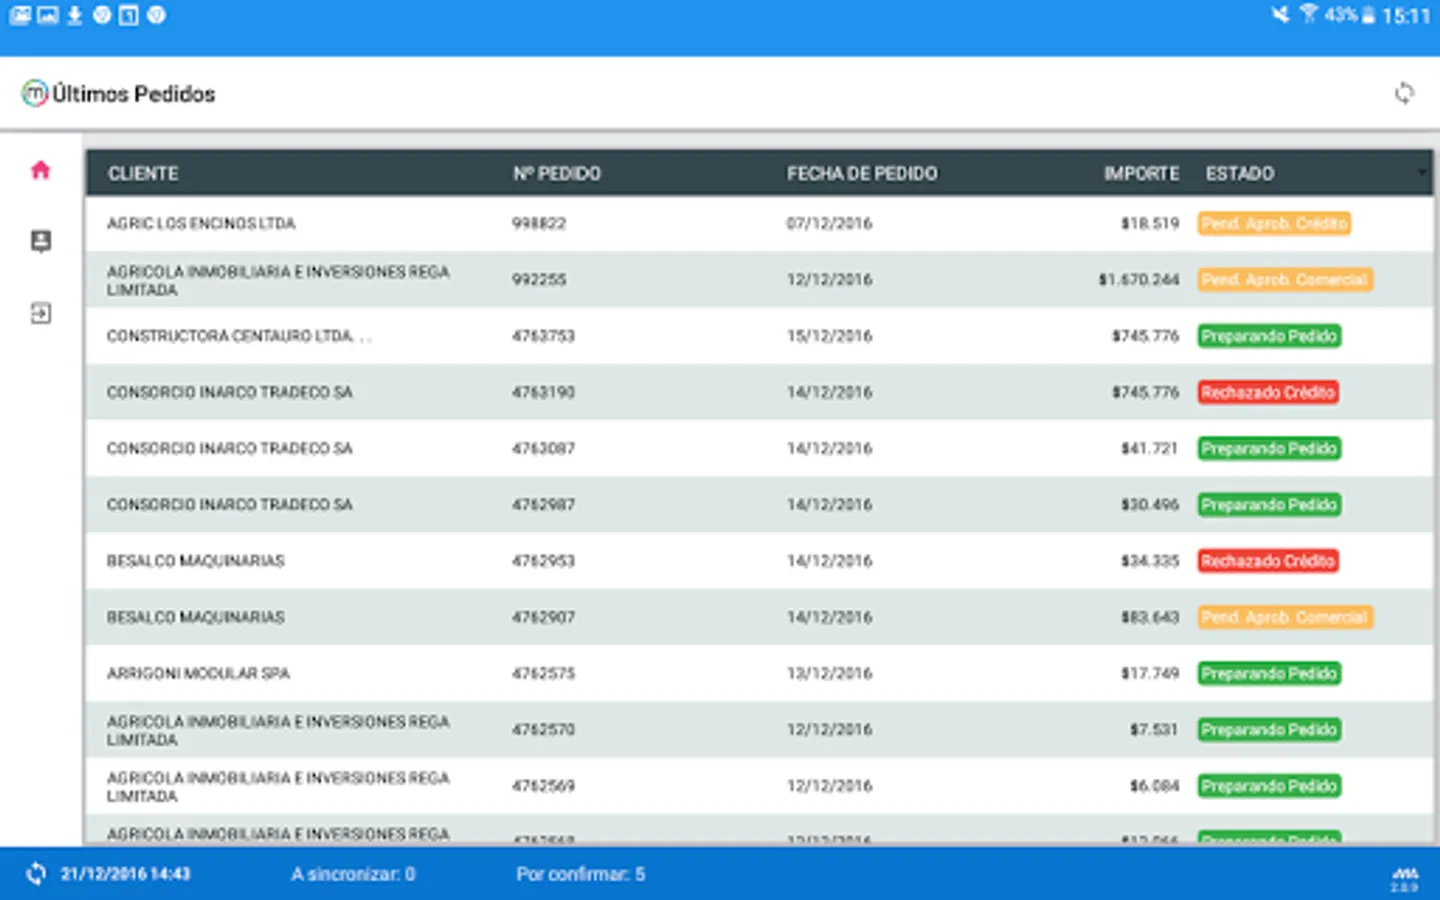This screenshot has height=900, width=1440.
Task: Open the table header dropdown arrow
Action: point(1421,173)
